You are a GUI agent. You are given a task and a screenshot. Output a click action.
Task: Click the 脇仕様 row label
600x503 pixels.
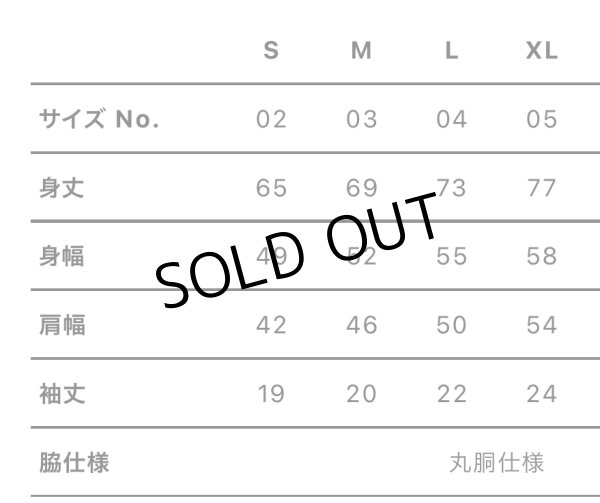click(74, 462)
